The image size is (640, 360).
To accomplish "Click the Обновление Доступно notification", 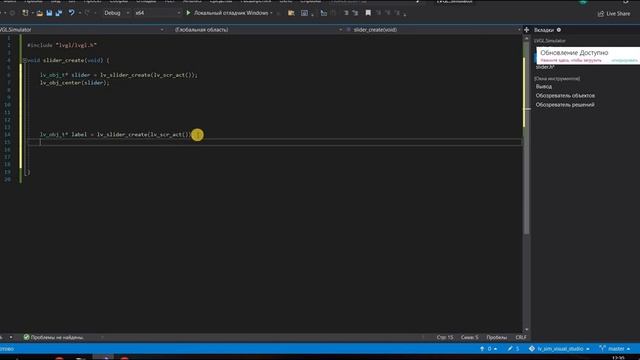I will click(x=588, y=56).
